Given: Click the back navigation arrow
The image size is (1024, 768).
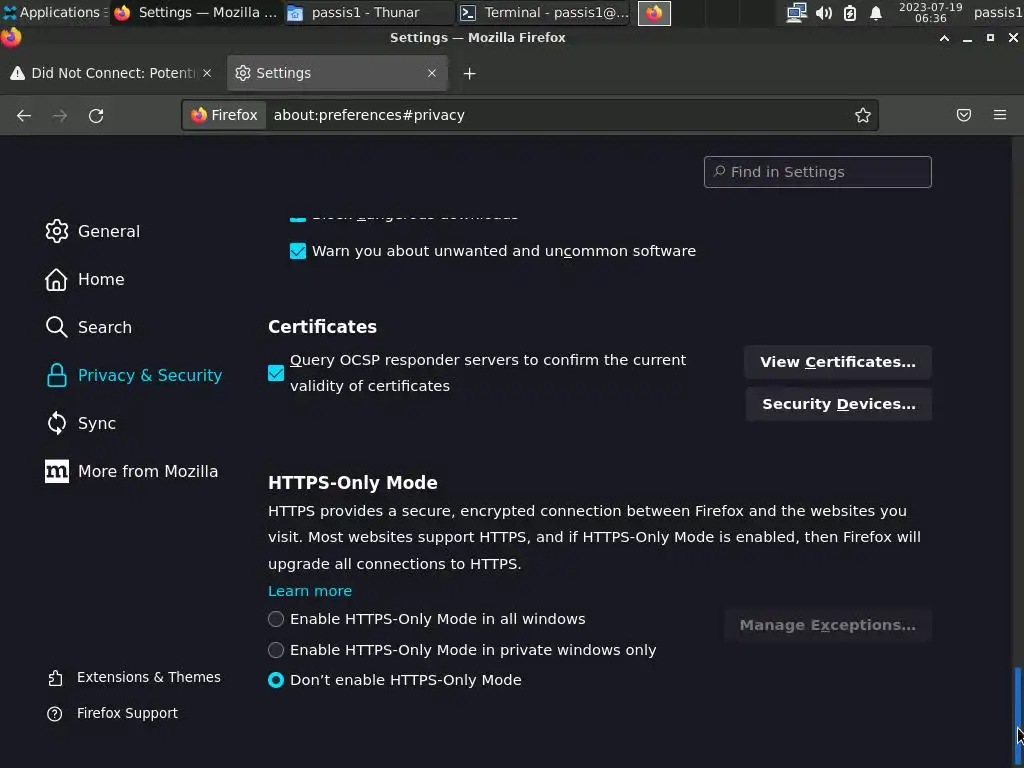Looking at the screenshot, I should tap(24, 116).
